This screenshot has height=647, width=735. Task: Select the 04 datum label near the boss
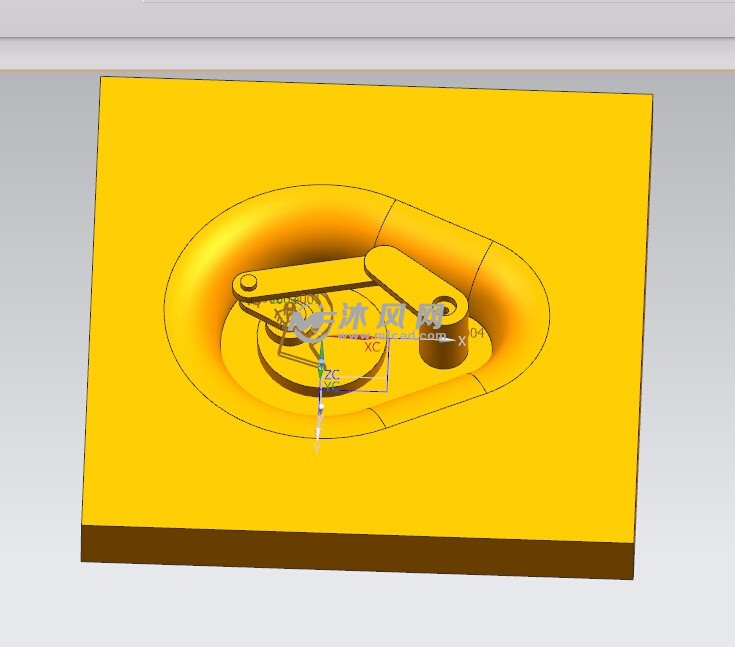tap(475, 332)
